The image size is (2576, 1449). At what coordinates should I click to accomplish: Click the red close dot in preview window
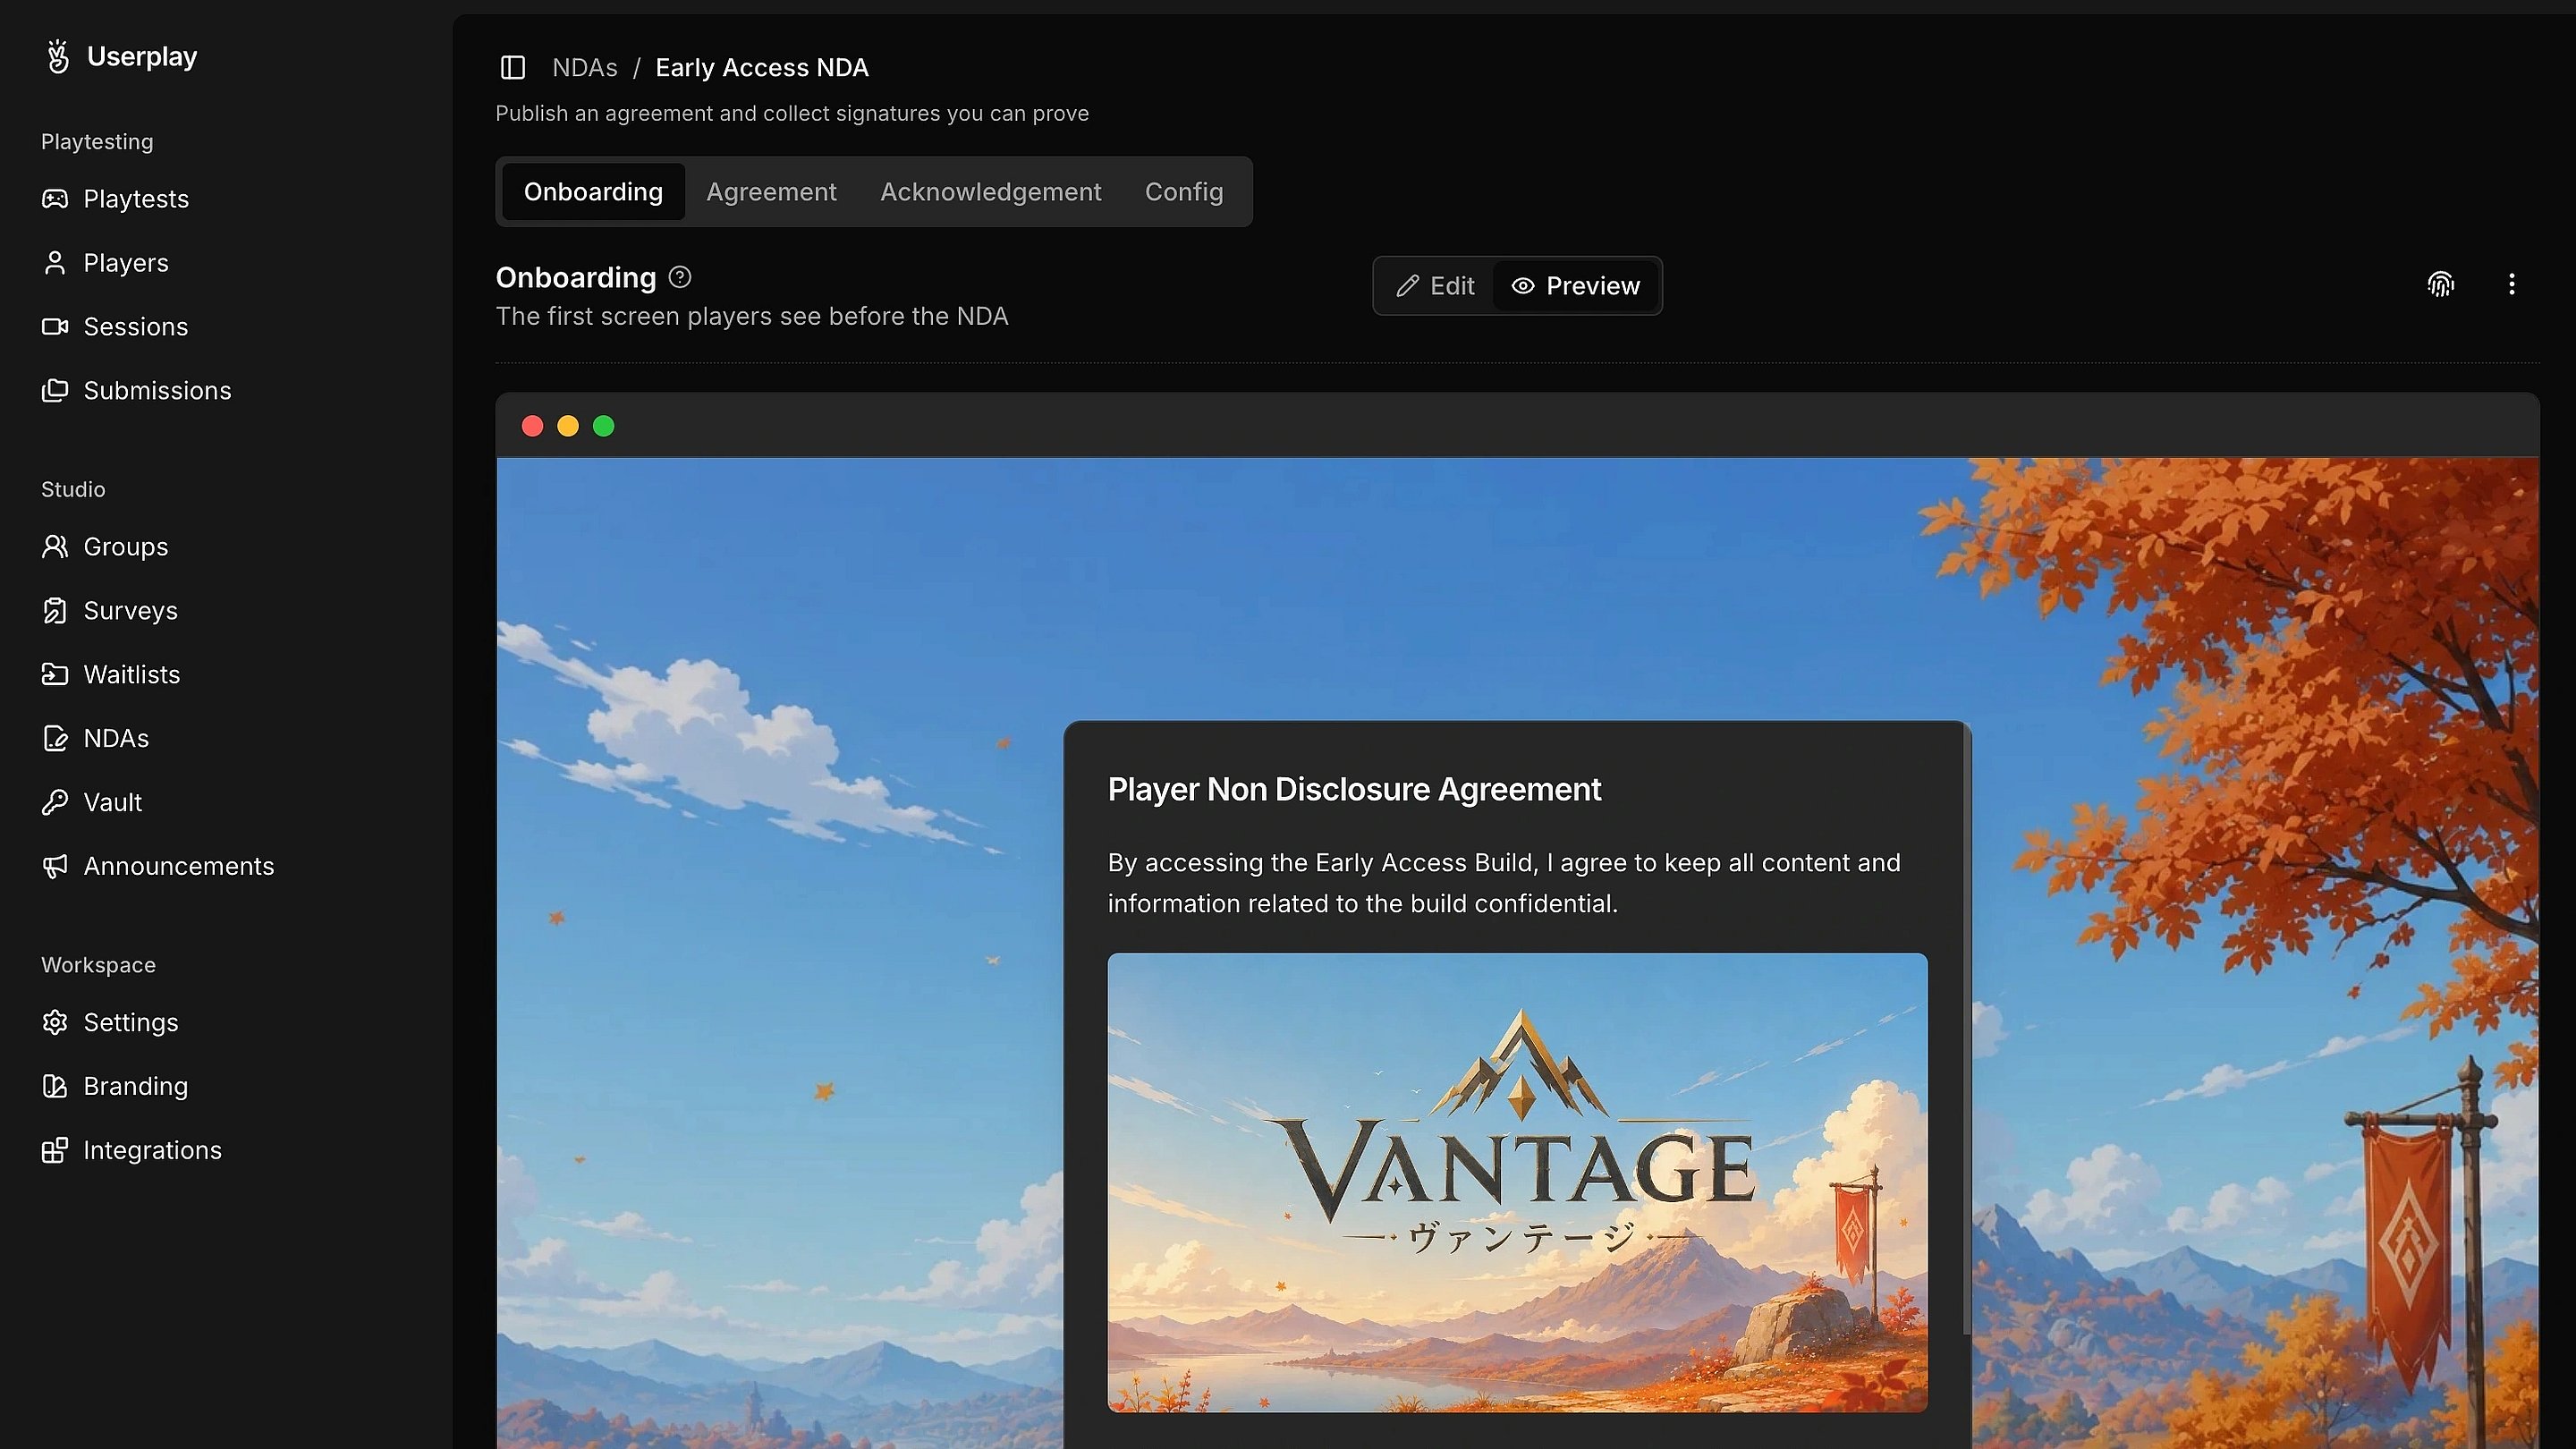pos(532,426)
